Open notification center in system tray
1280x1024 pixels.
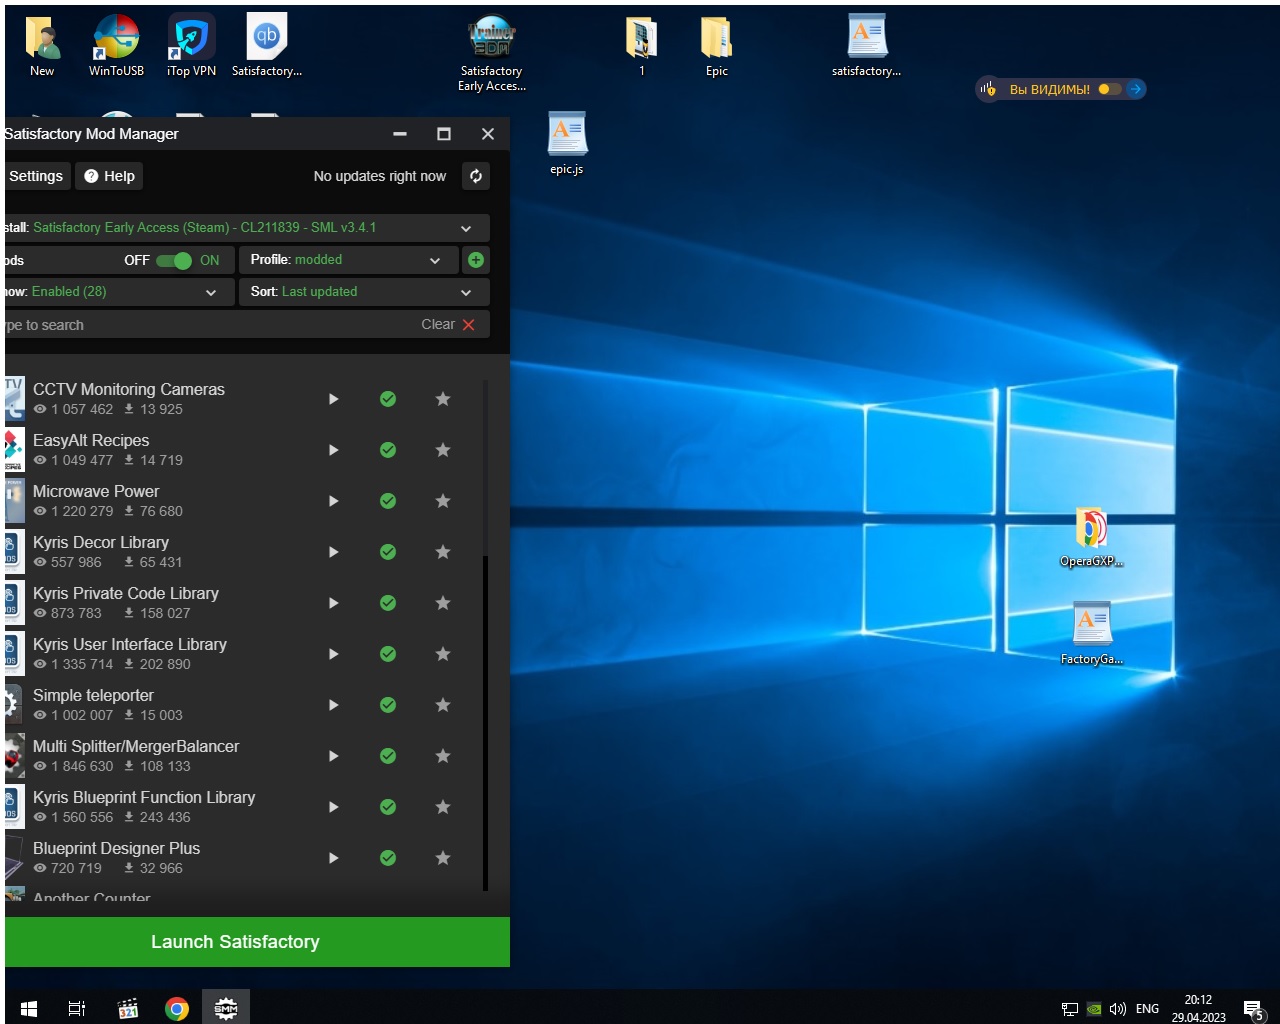(x=1253, y=1009)
